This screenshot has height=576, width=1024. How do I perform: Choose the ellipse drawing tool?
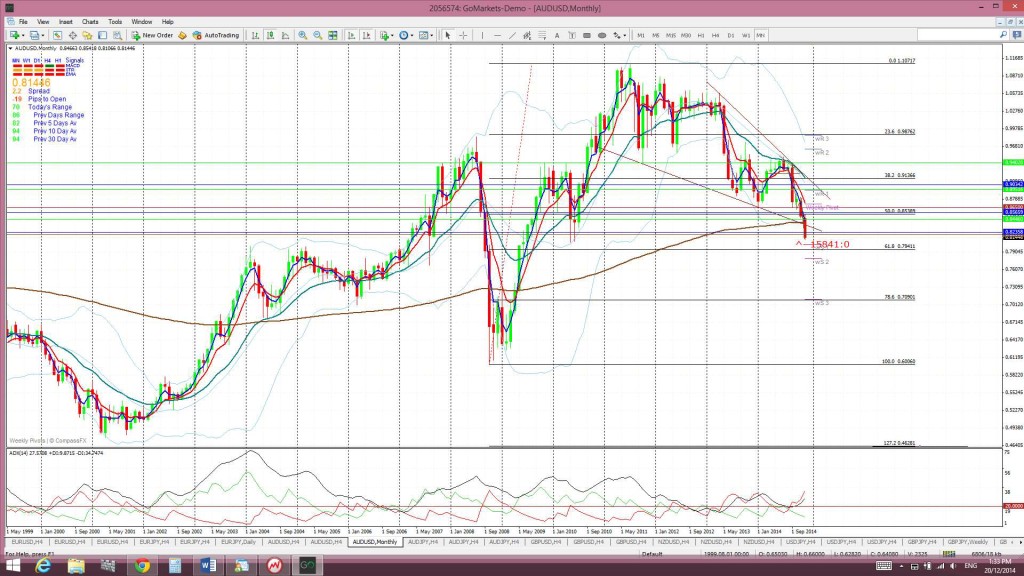pos(602,35)
